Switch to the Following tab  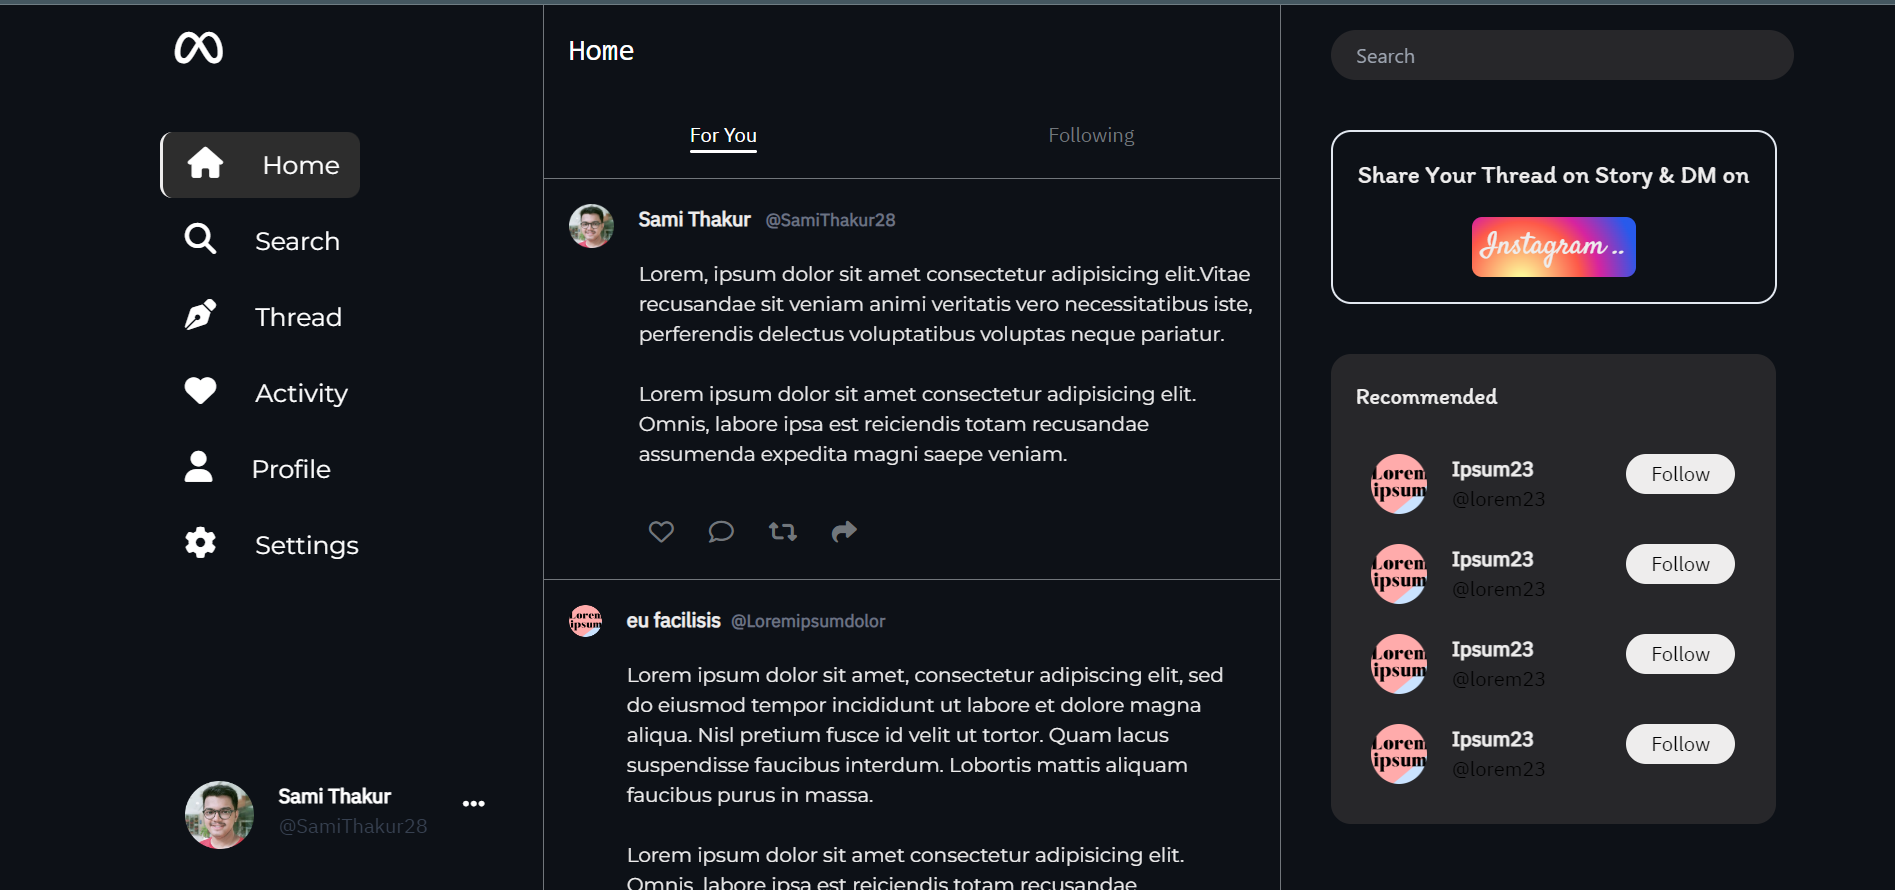(x=1091, y=135)
